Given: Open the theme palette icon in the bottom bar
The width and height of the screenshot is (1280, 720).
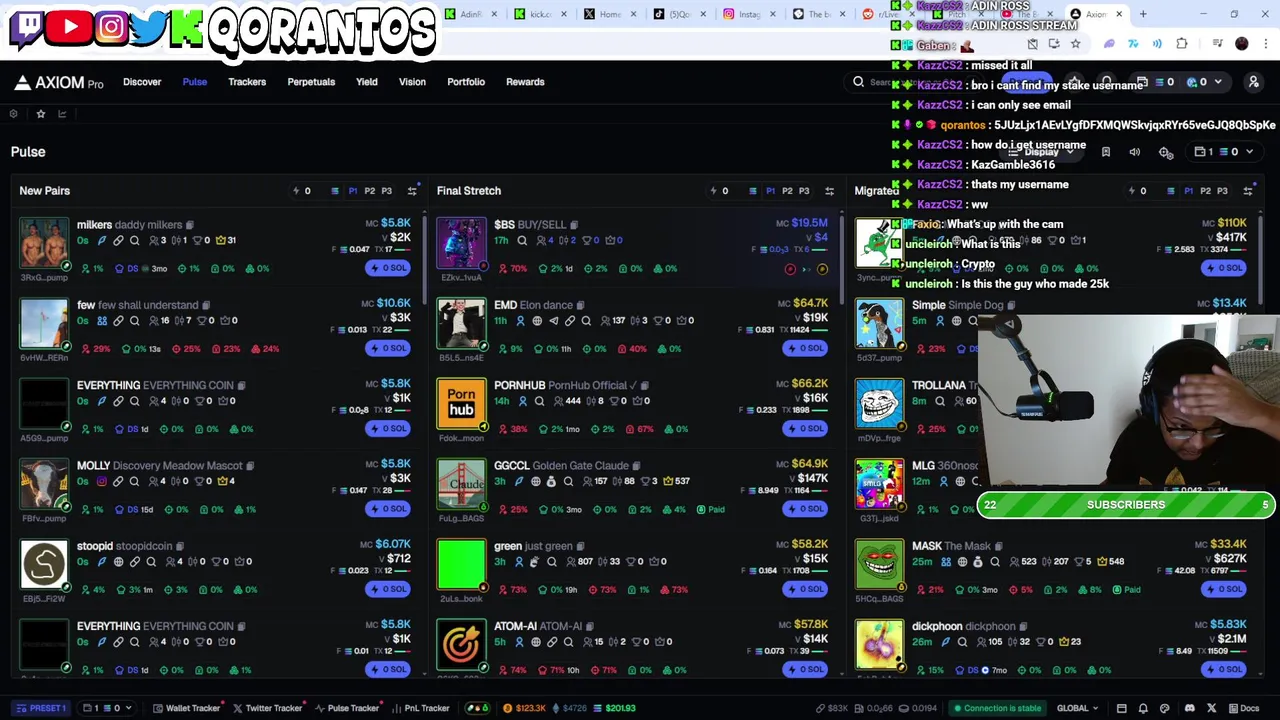Looking at the screenshot, I should click(x=1165, y=708).
